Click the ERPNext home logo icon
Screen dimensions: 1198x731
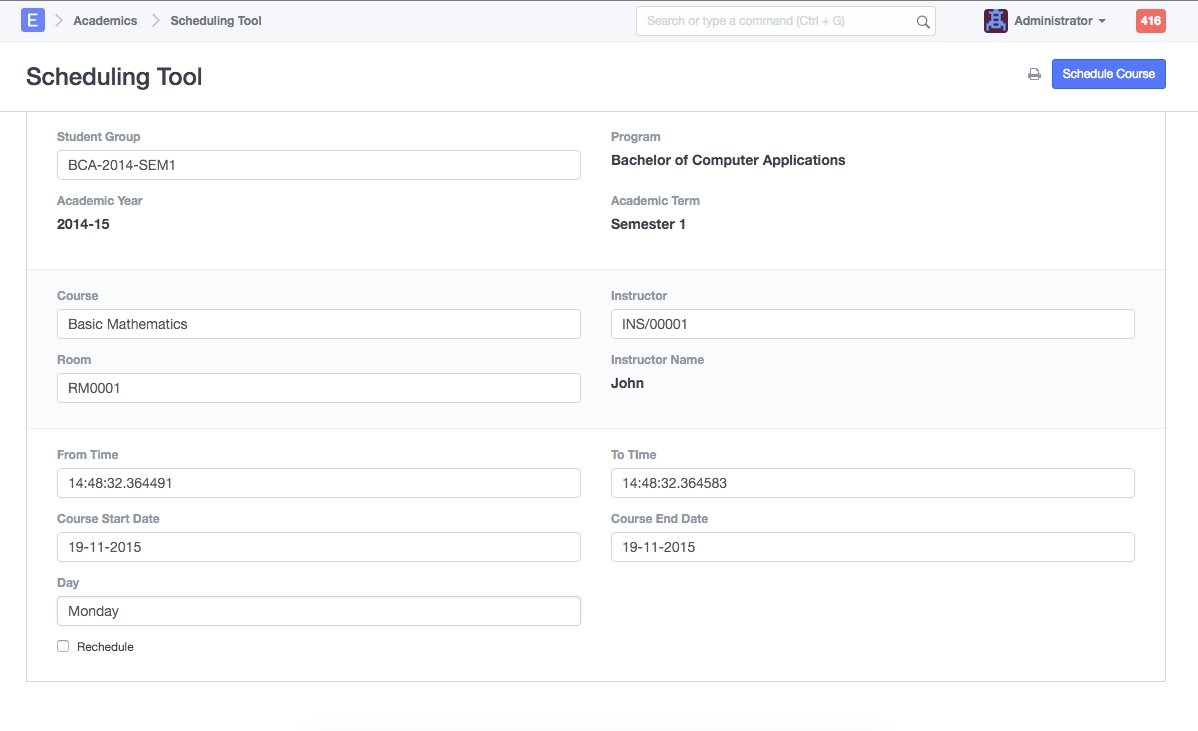tap(32, 20)
